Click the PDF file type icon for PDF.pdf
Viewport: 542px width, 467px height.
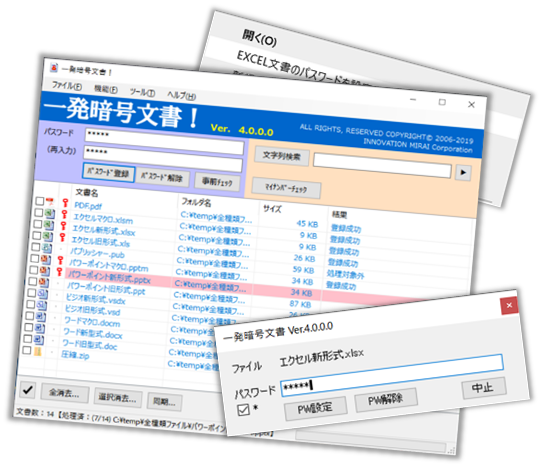(x=50, y=202)
